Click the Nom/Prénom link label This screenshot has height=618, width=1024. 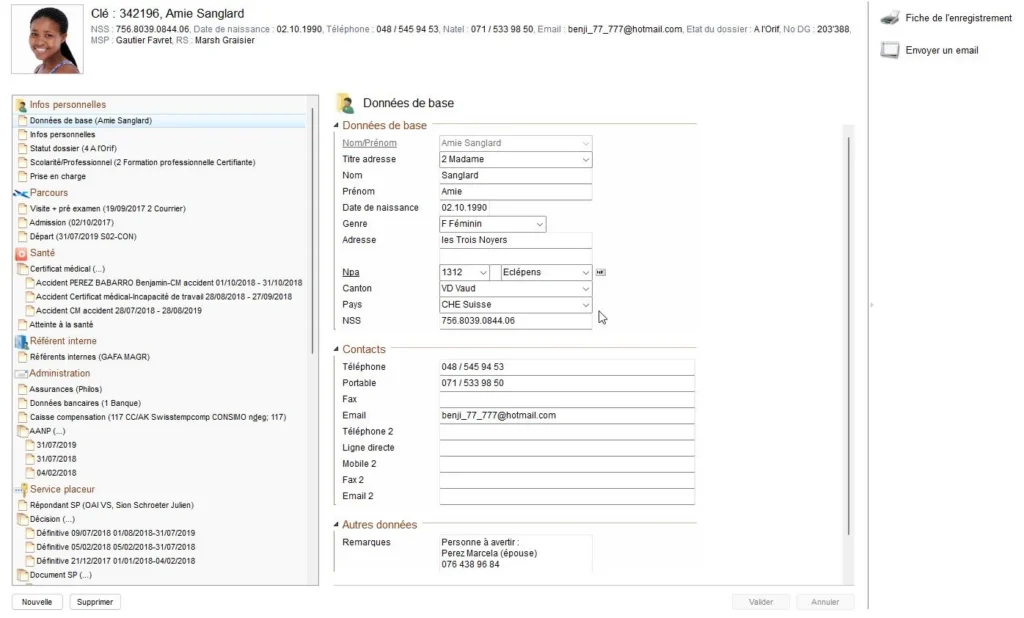click(369, 143)
